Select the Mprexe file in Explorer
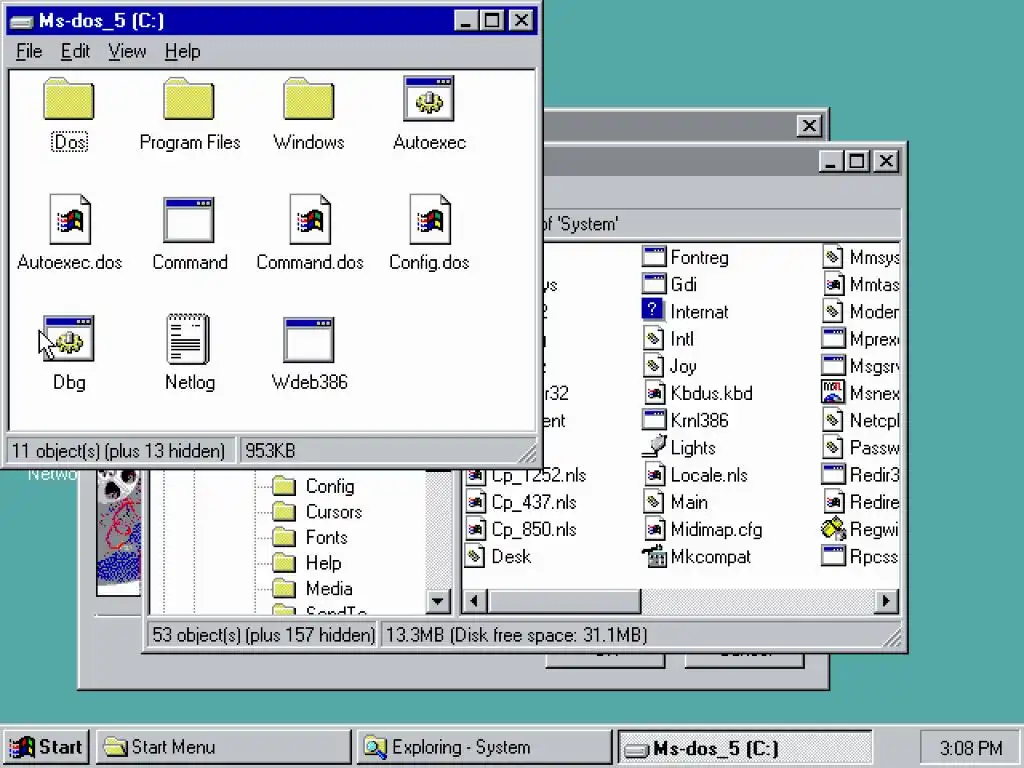Viewport: 1024px width, 768px height. [x=861, y=339]
